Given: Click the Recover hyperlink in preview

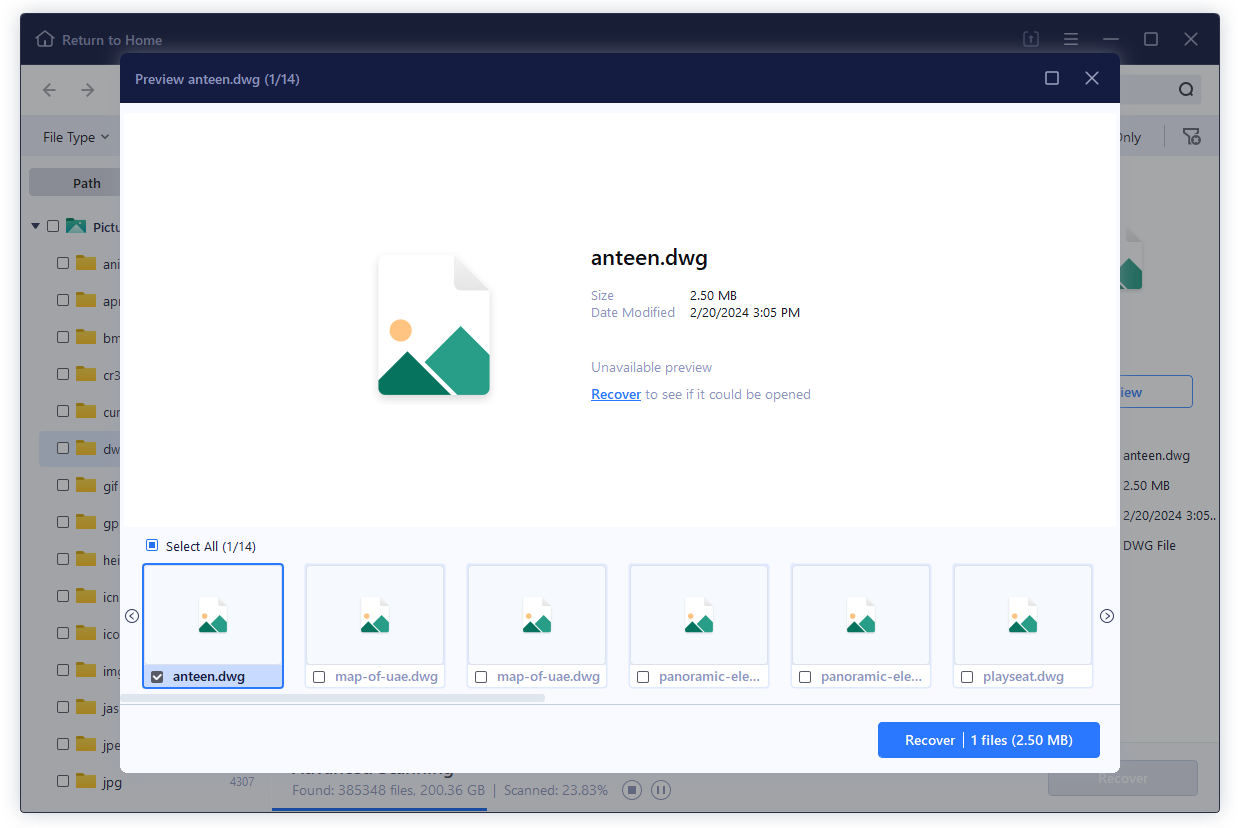Looking at the screenshot, I should point(615,394).
